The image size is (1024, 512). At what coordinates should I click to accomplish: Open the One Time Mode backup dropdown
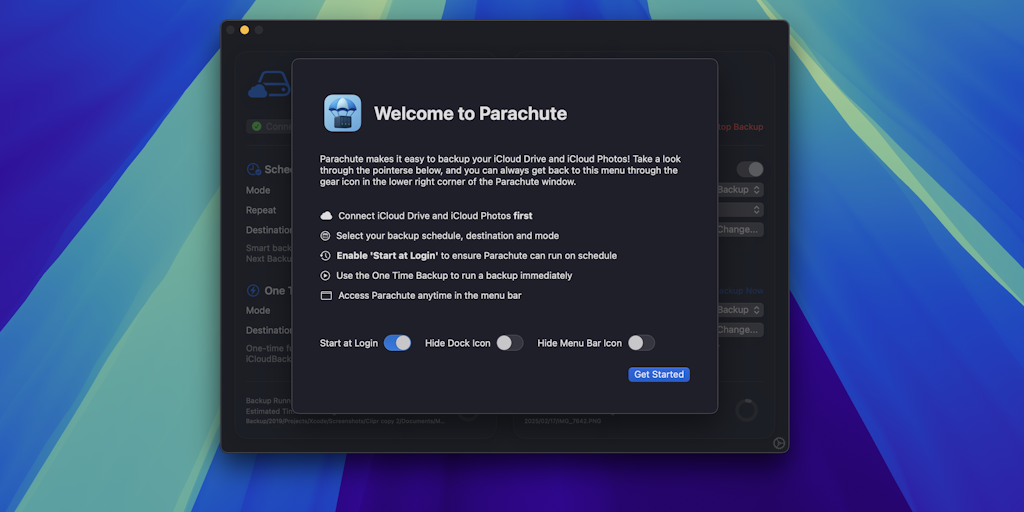click(x=741, y=310)
